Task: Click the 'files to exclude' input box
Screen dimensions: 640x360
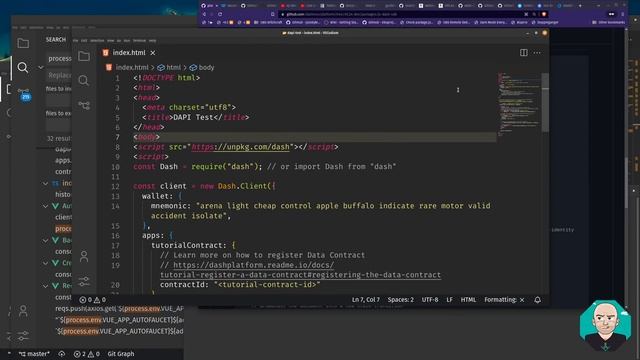Action: click(x=59, y=125)
